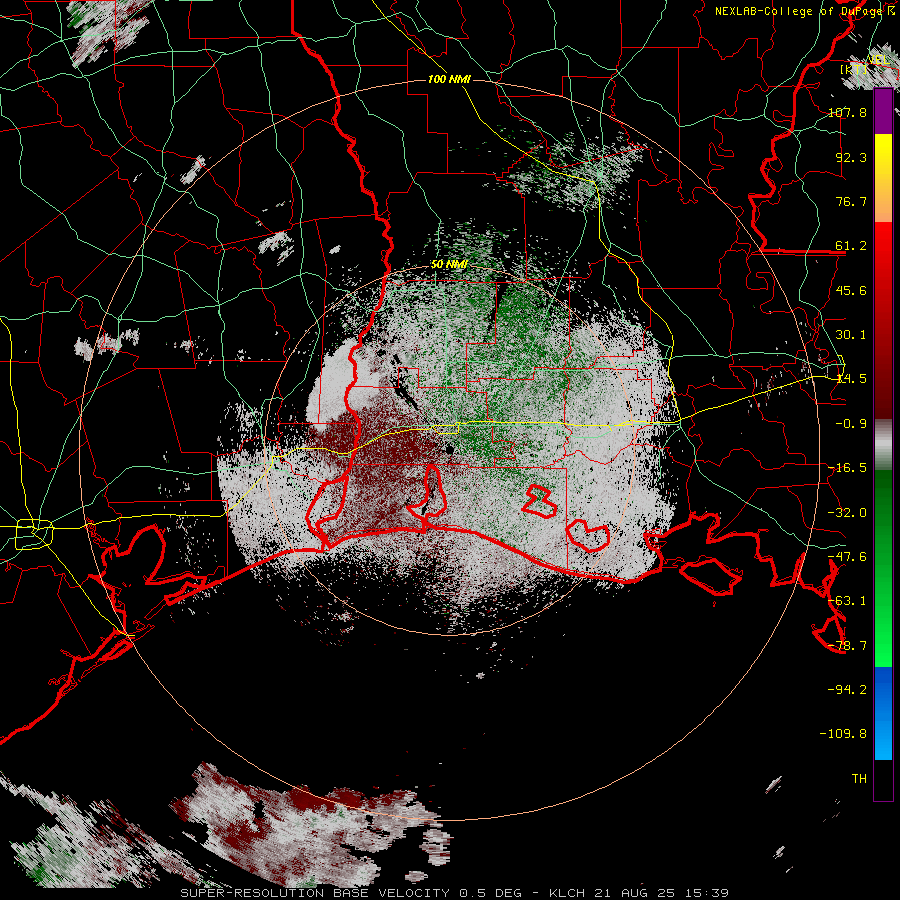The height and width of the screenshot is (900, 900).
Task: Click the 45.6 velocity scale label
Action: pos(851,290)
